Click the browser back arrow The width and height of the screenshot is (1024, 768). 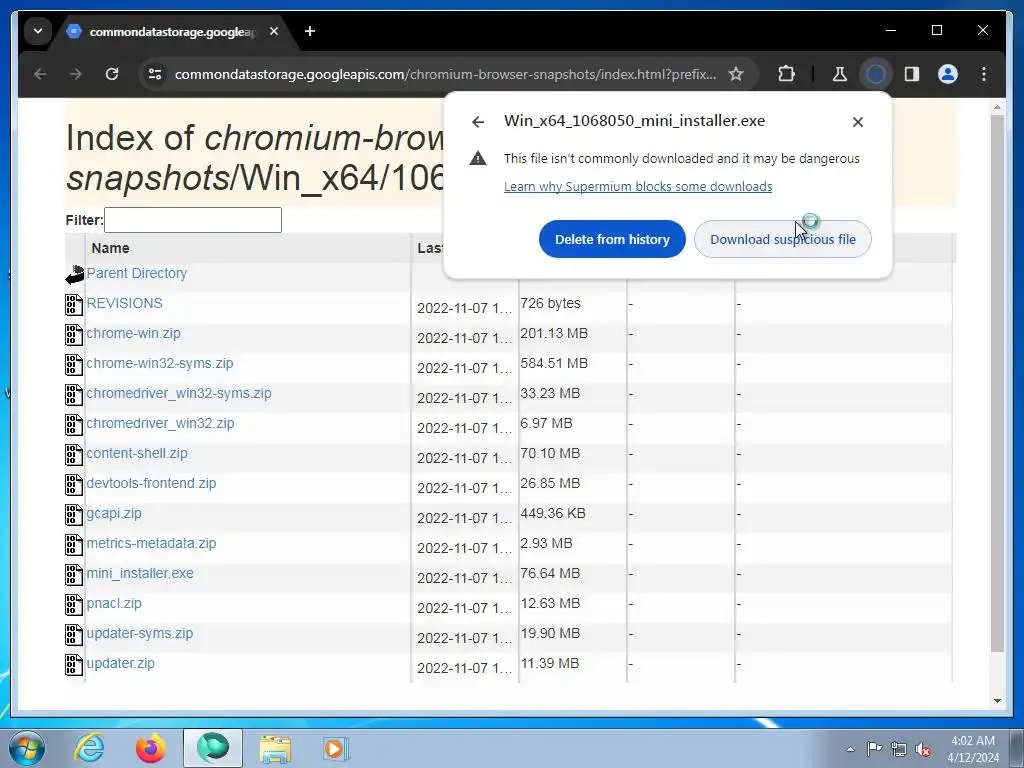40,74
